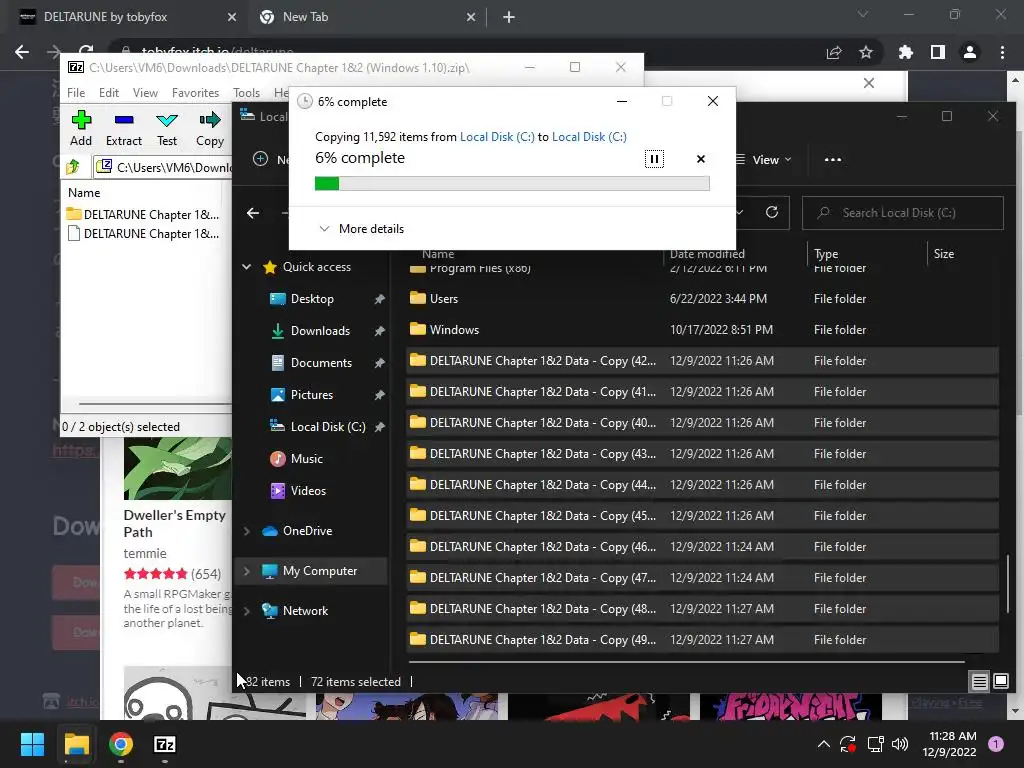Open File Explorer from taskbar
This screenshot has width=1024, height=768.
point(76,744)
